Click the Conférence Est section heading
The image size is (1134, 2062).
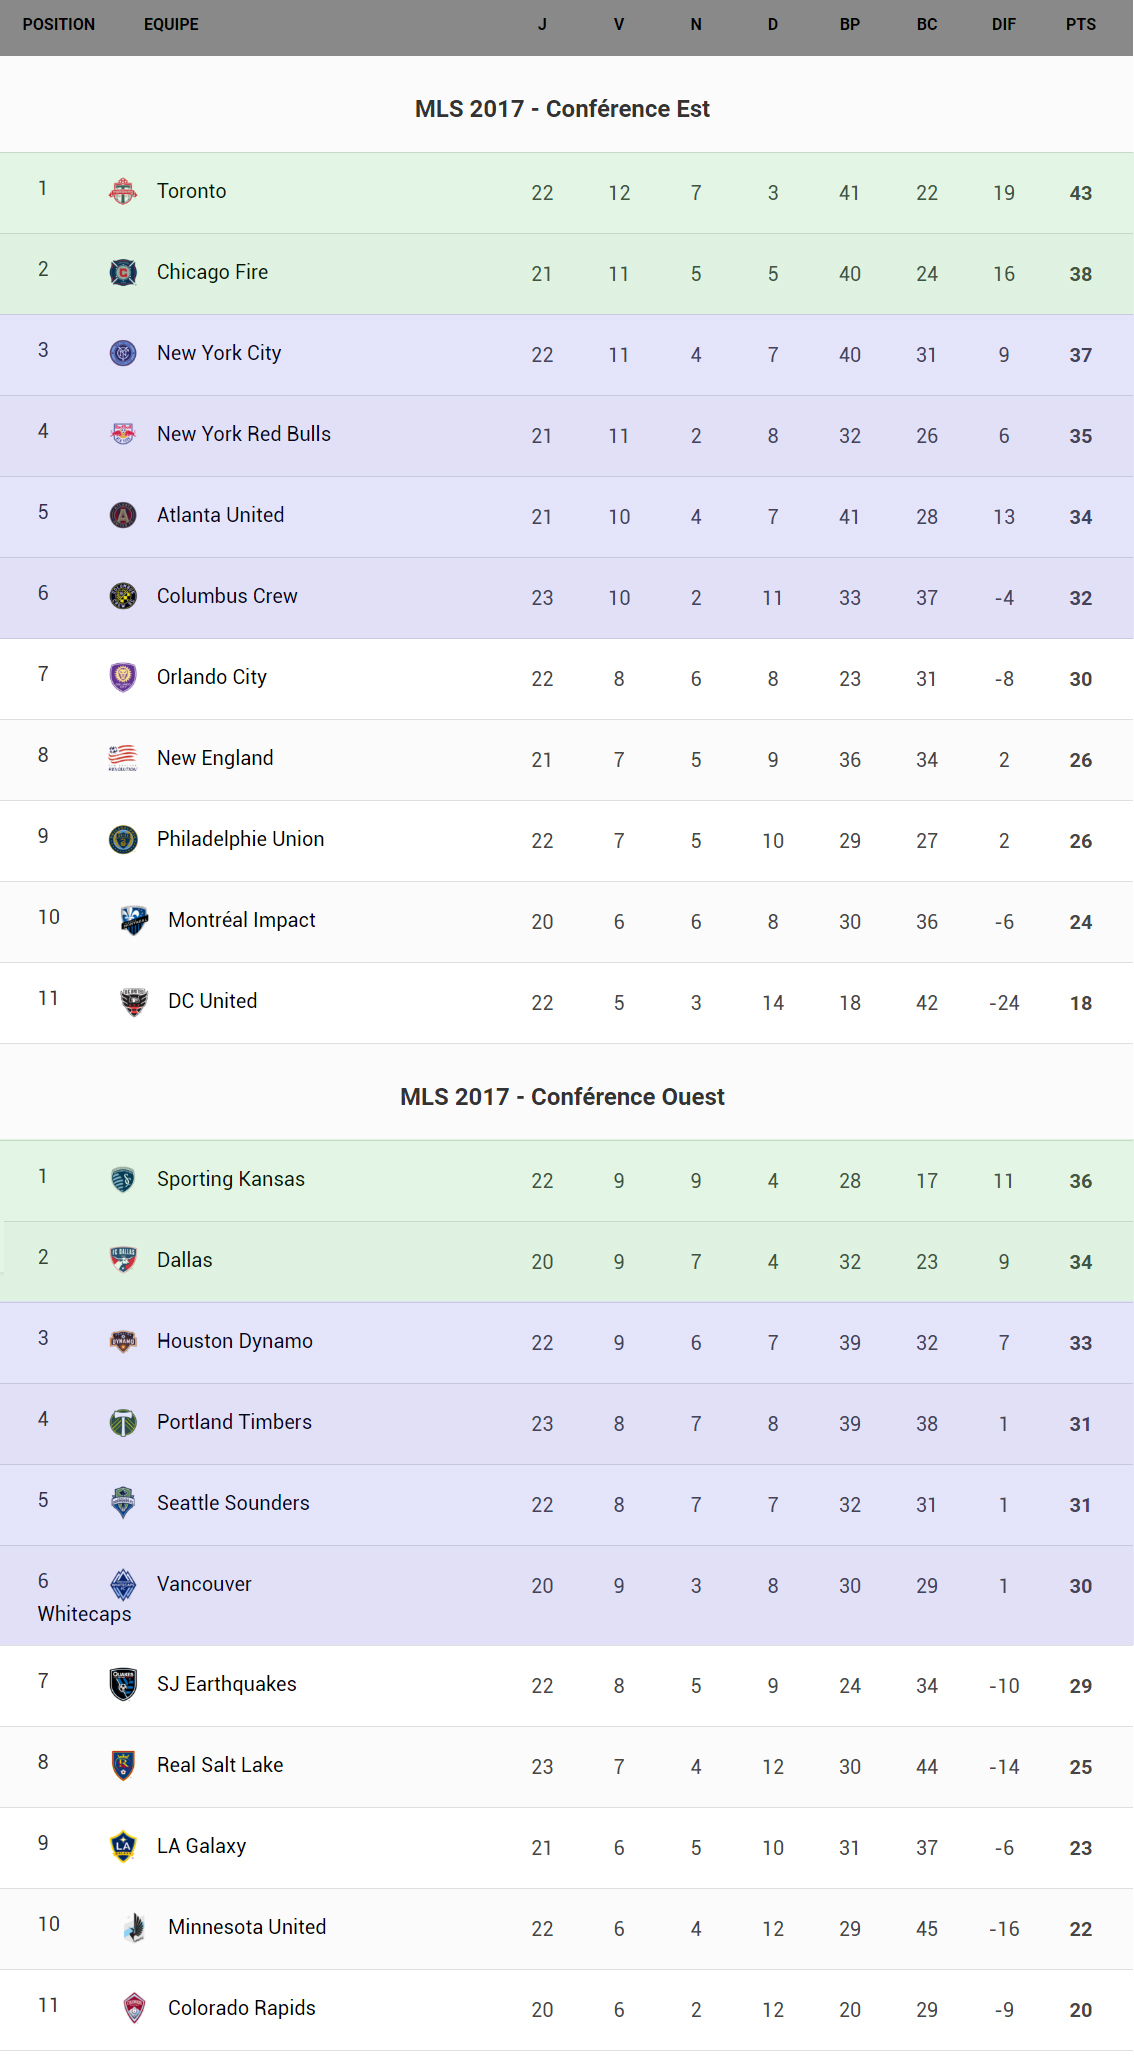[562, 109]
